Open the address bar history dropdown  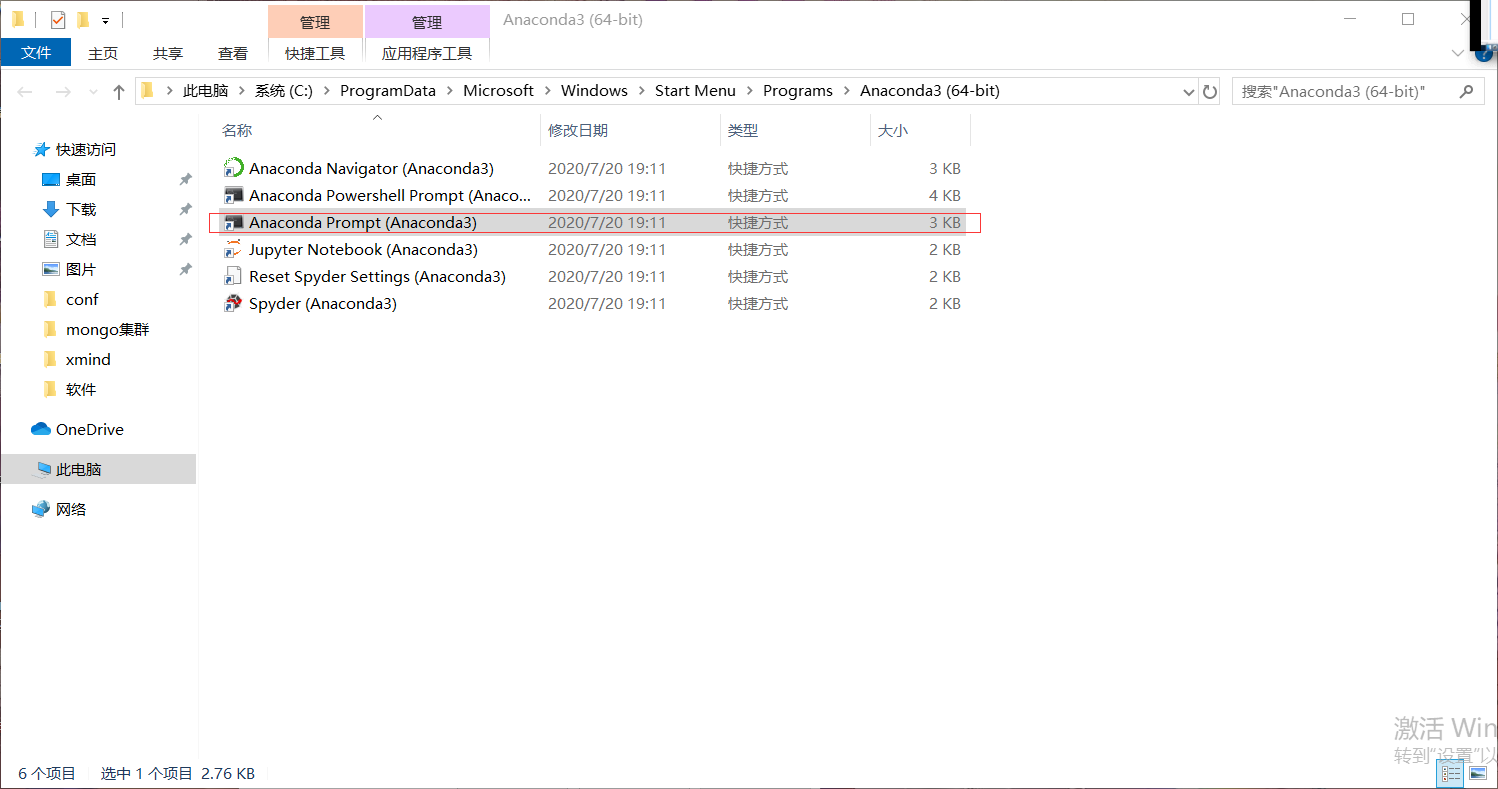[1188, 91]
